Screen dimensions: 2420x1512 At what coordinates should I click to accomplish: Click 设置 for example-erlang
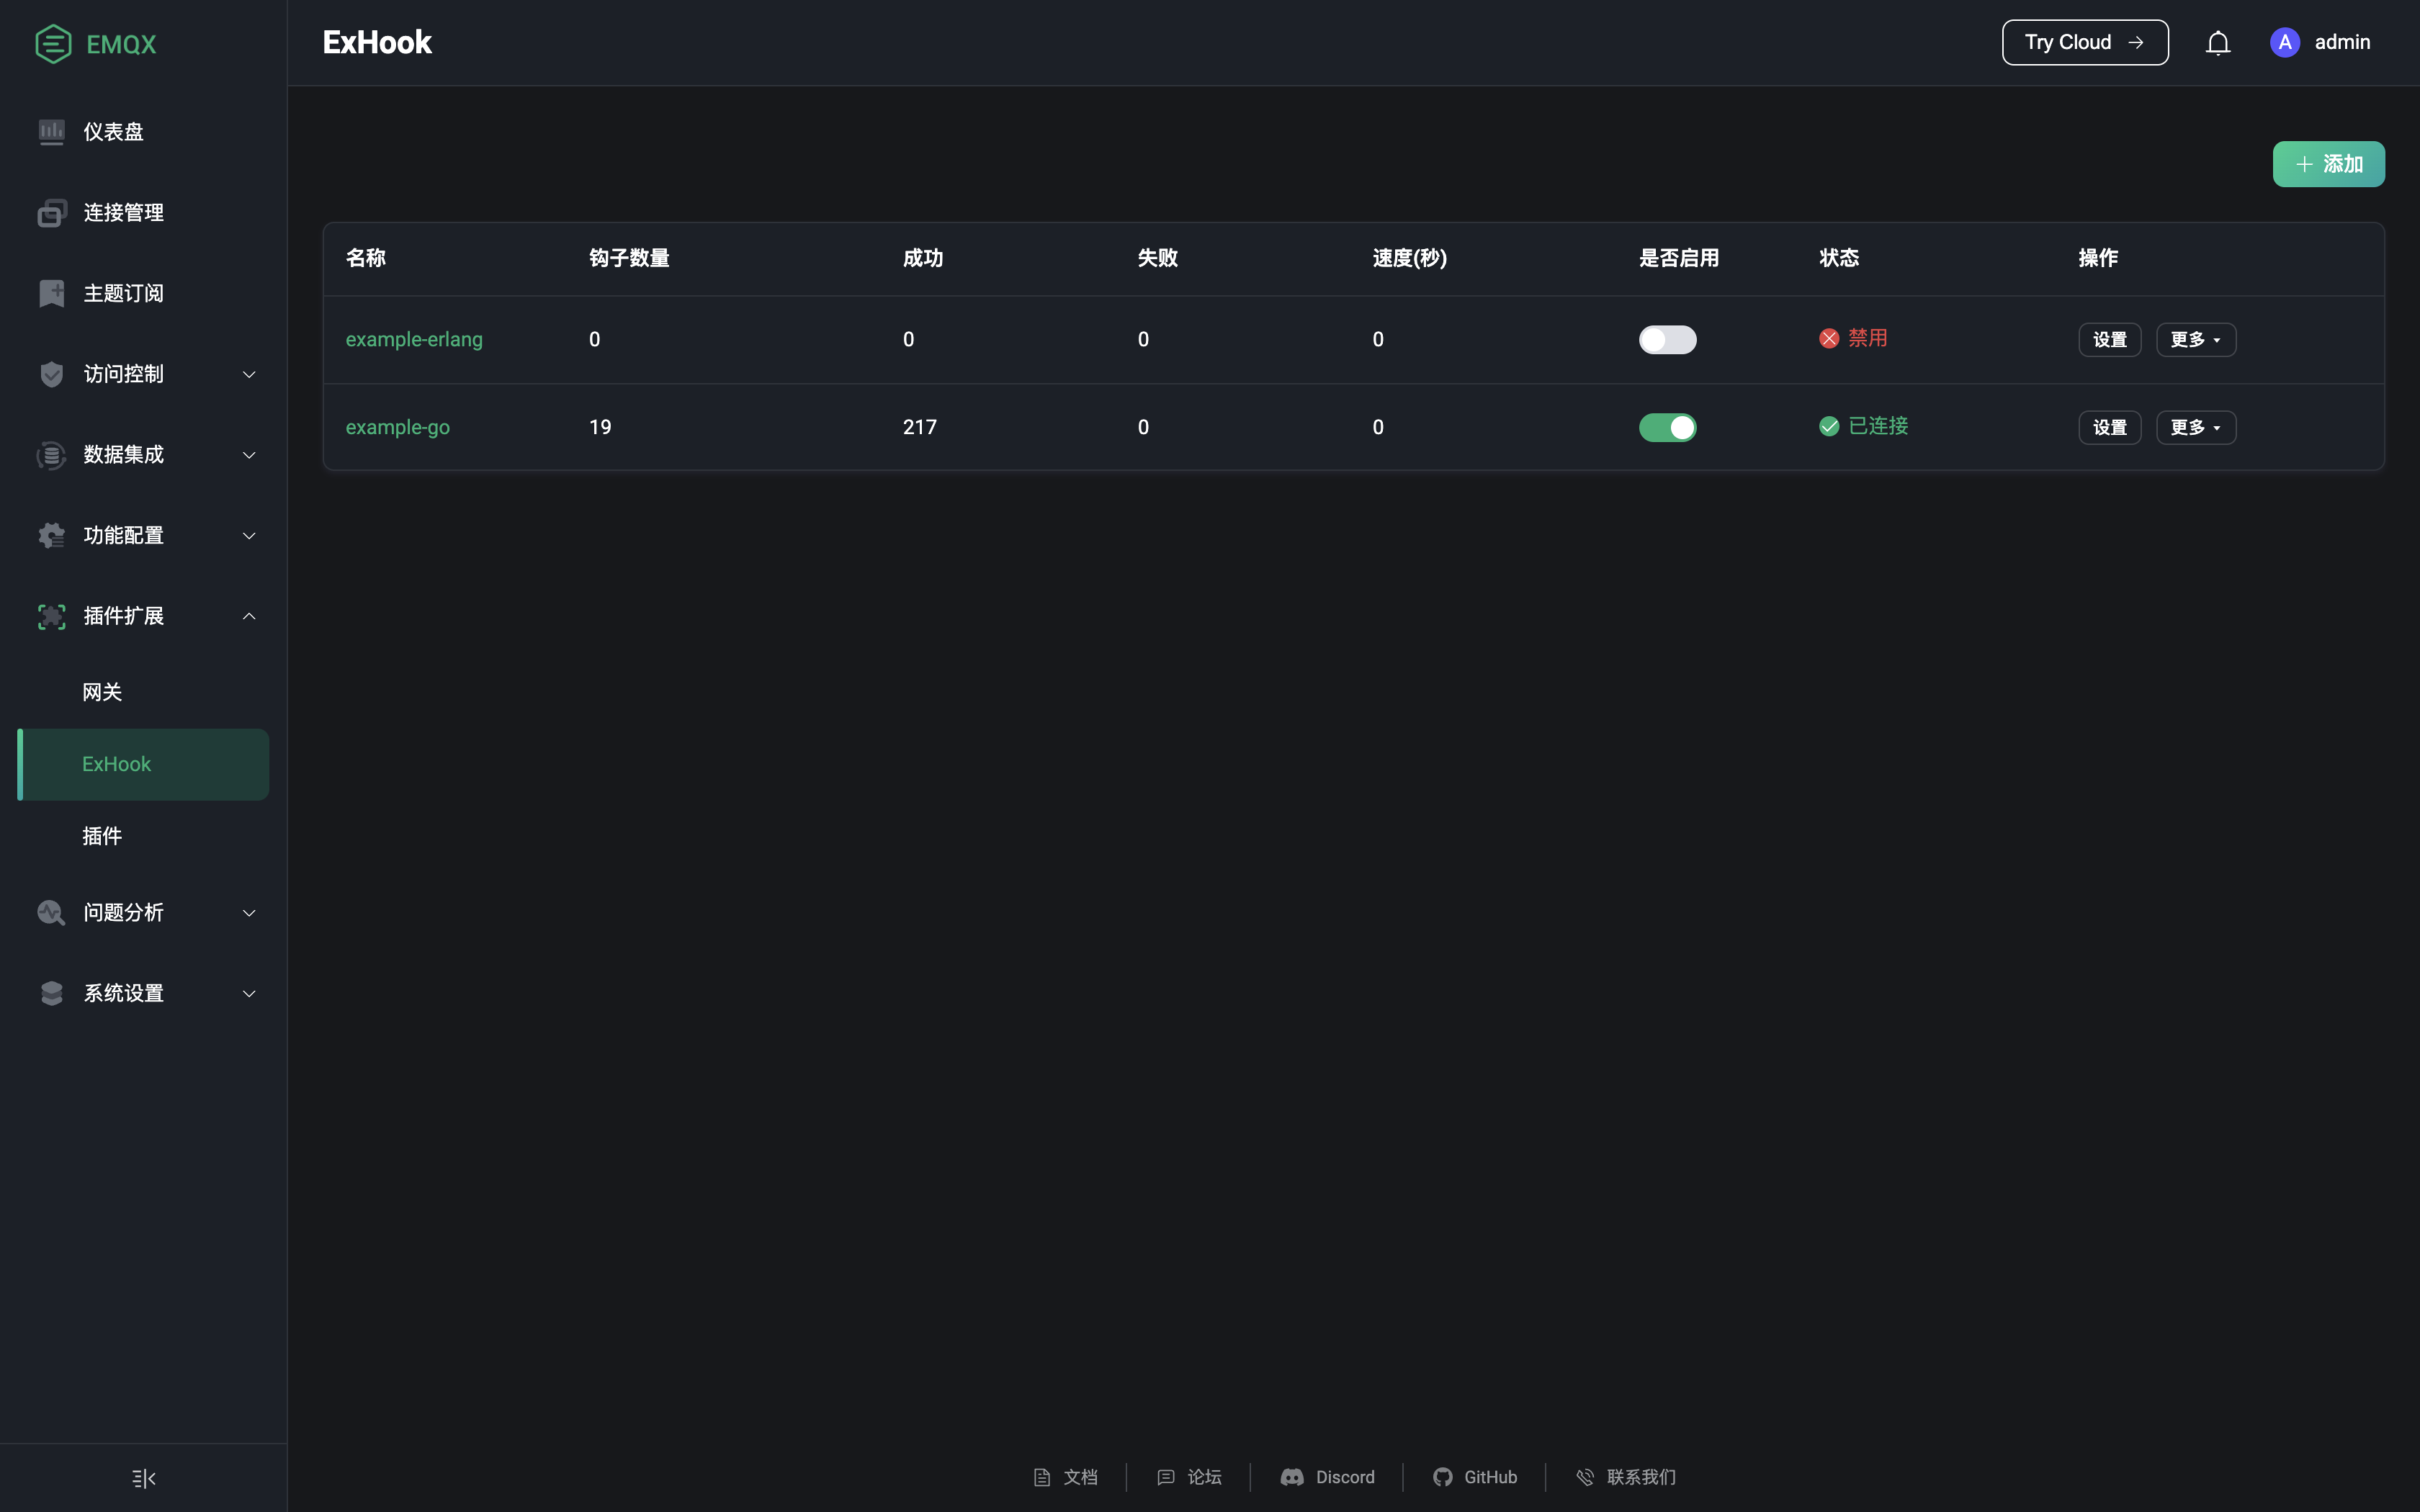point(2110,340)
